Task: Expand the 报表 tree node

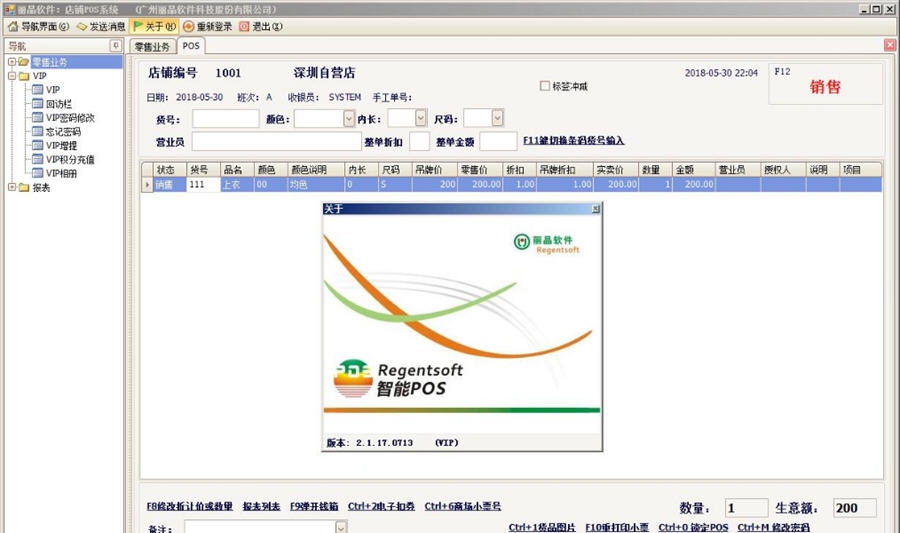Action: [x=12, y=187]
